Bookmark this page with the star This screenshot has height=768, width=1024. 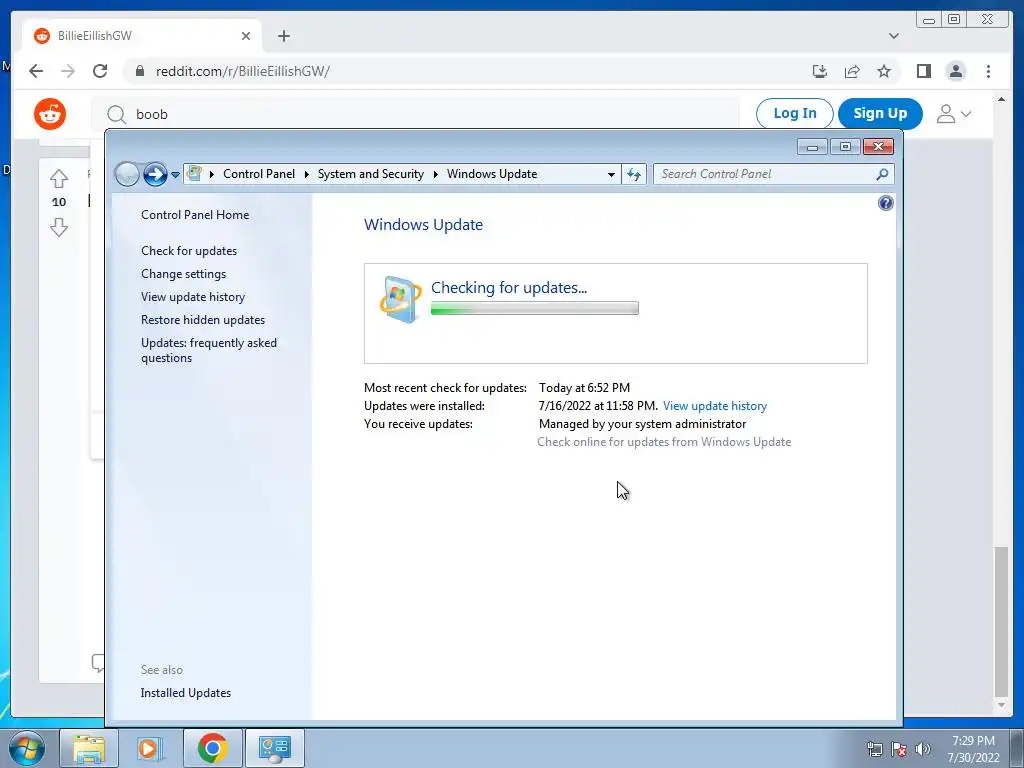[x=884, y=71]
